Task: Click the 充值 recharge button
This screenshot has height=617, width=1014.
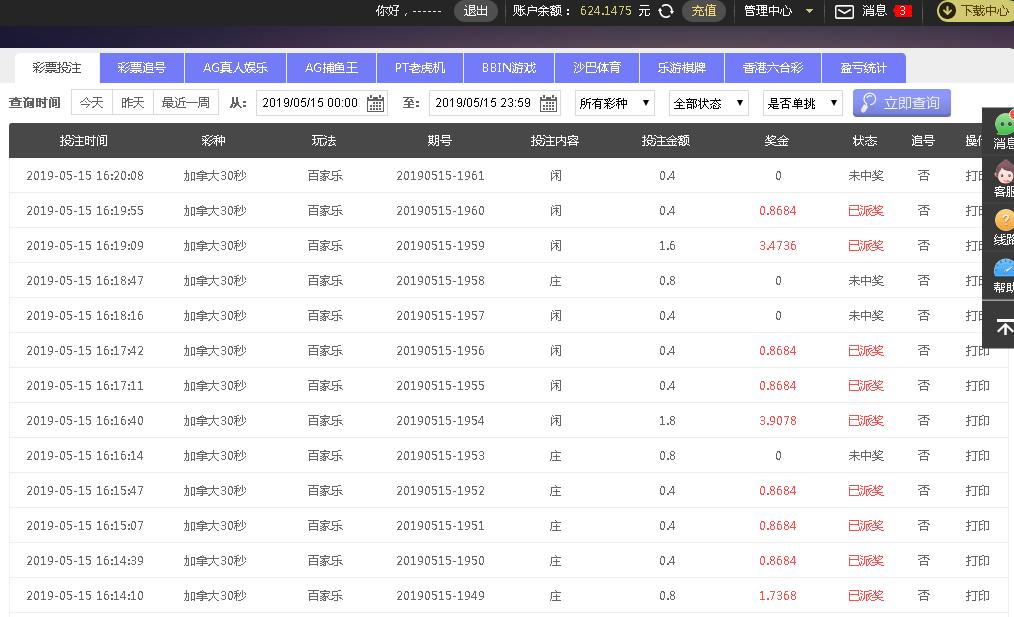Action: pos(704,11)
